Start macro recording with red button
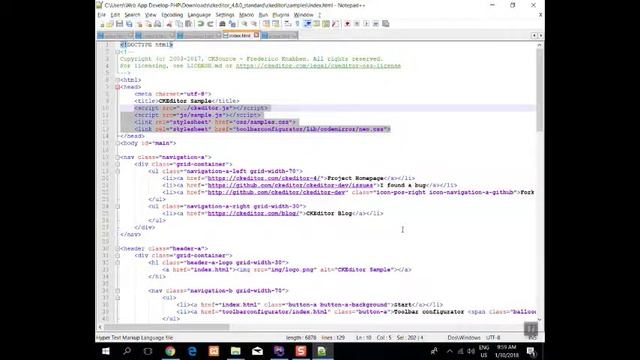Image resolution: width=640 pixels, height=360 pixels. coord(347,24)
